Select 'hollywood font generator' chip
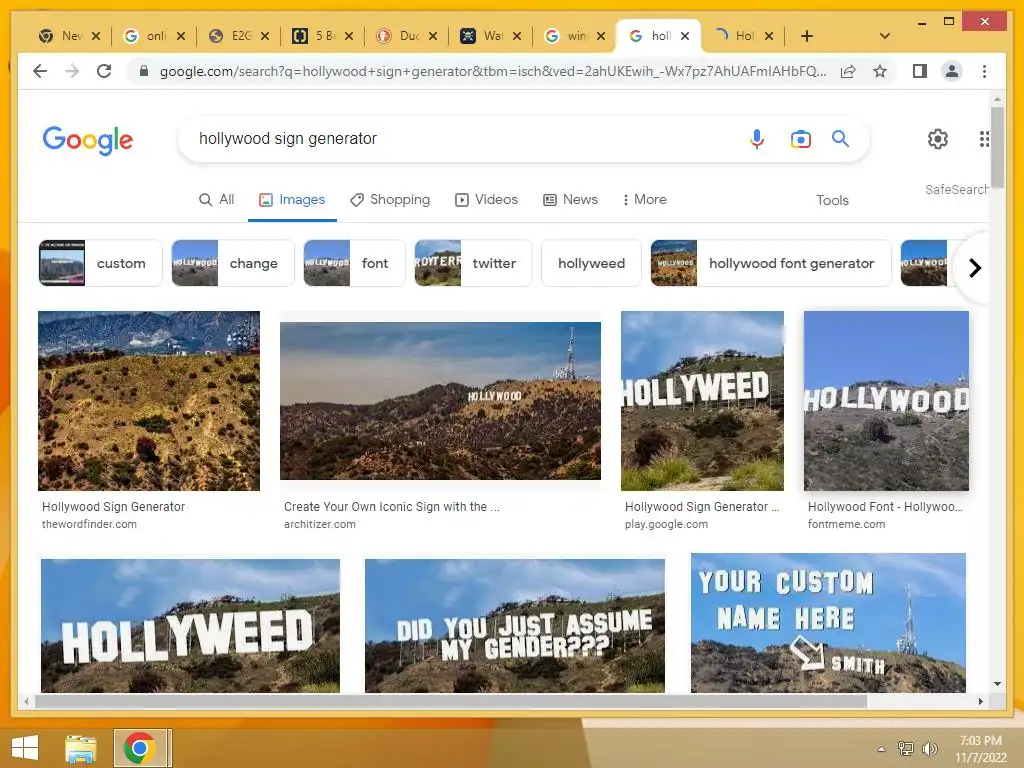This screenshot has width=1024, height=768. point(771,263)
